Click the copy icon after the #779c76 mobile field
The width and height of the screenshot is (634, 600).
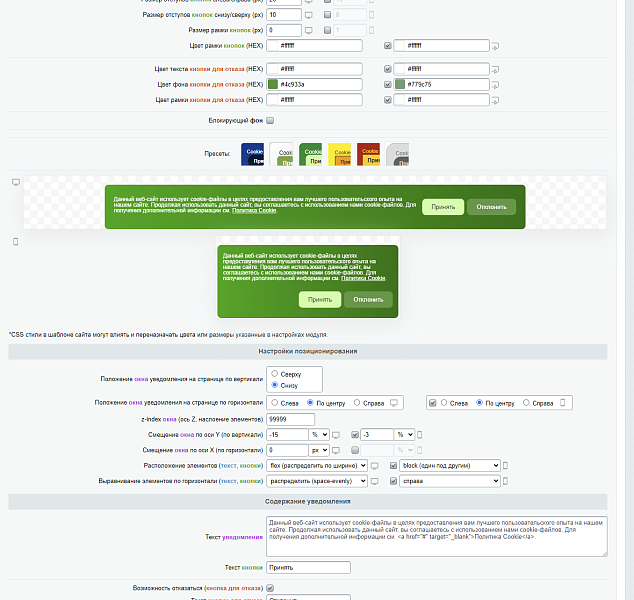click(495, 85)
